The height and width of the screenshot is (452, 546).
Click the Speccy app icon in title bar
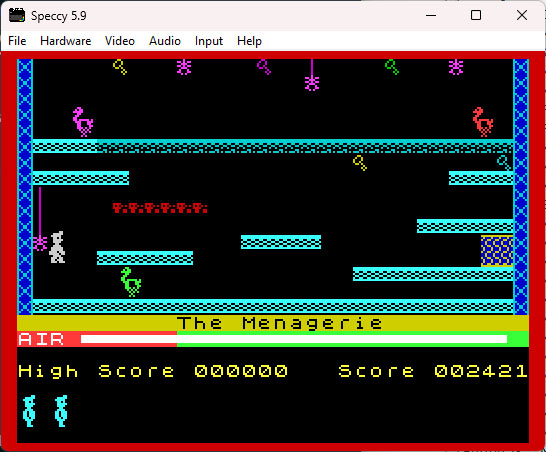[17, 16]
